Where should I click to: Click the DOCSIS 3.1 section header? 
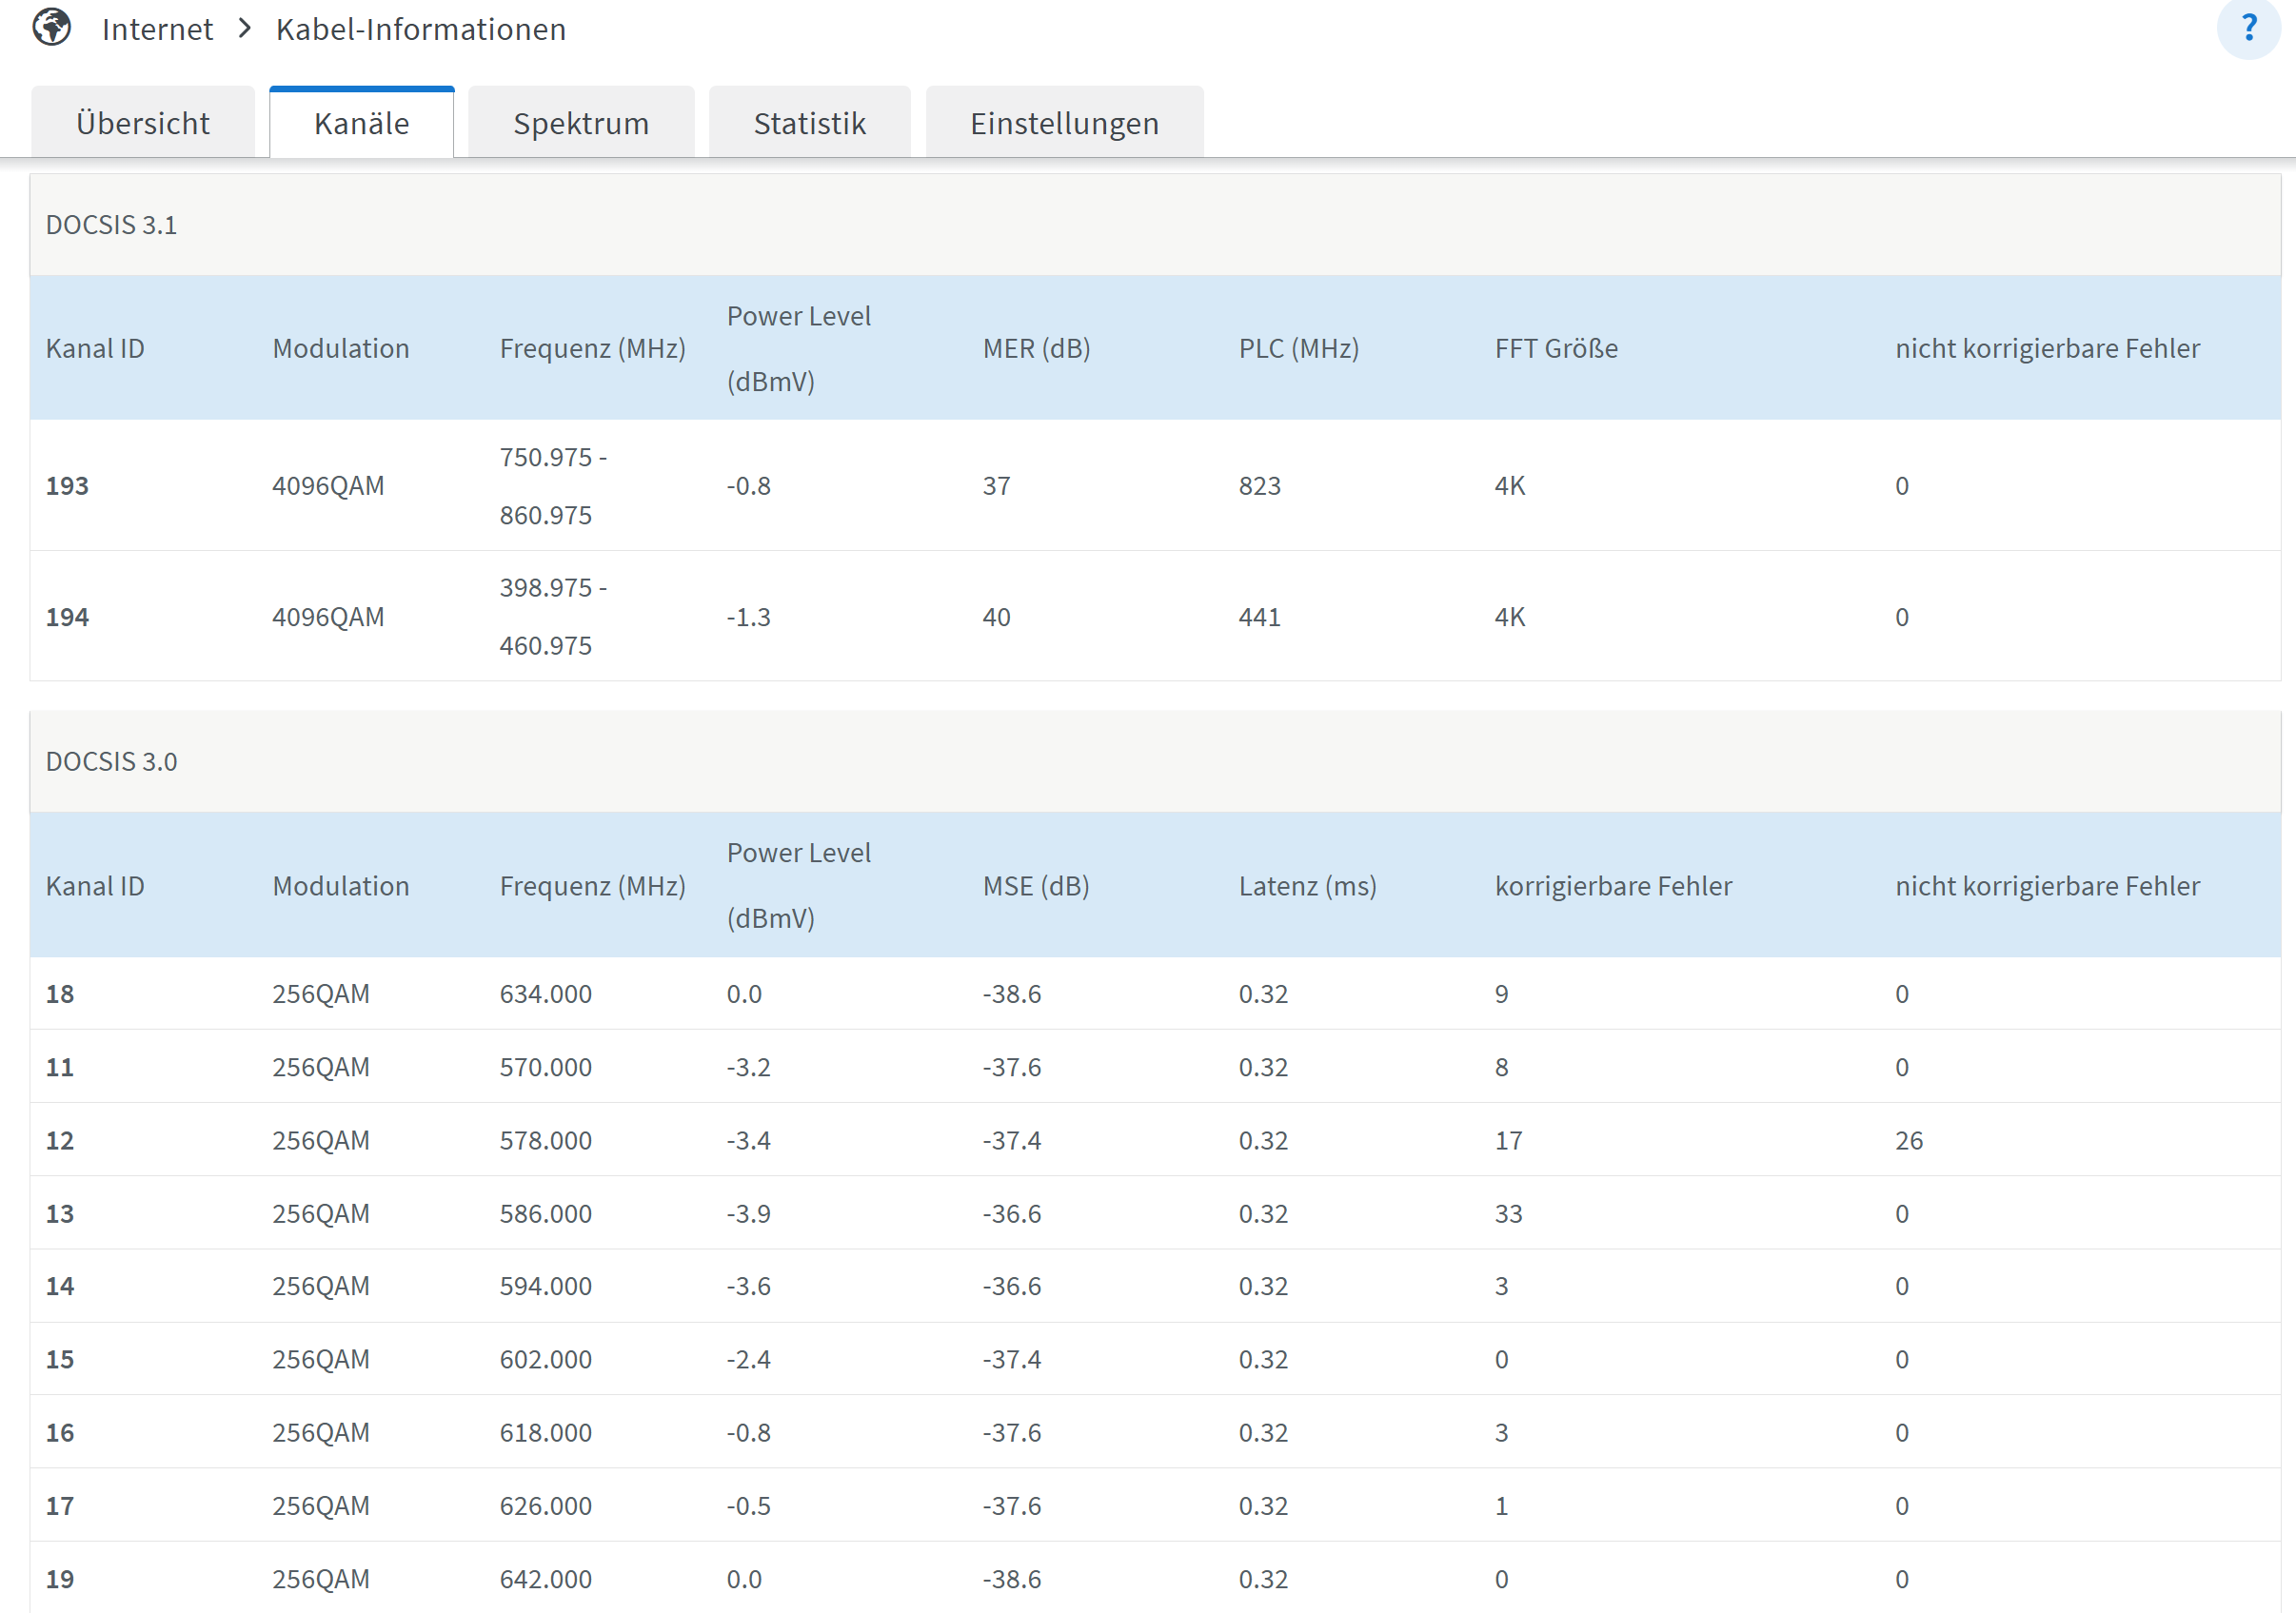111,225
